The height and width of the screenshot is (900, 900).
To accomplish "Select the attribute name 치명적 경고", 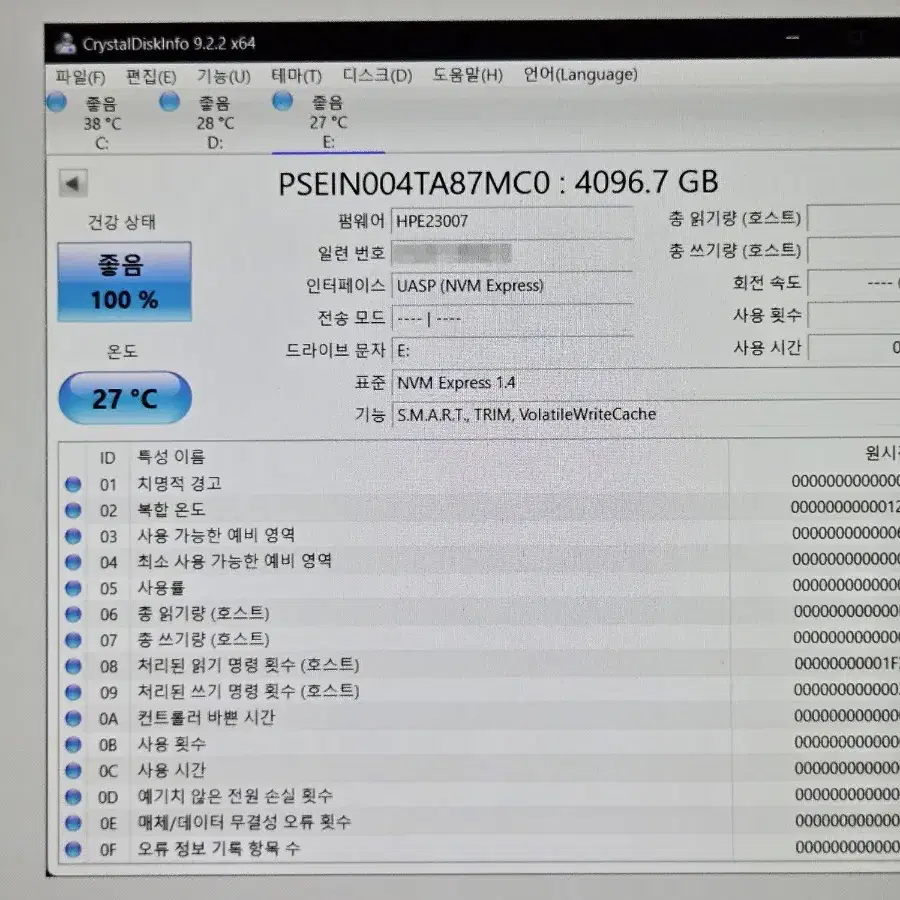I will click(x=179, y=483).
